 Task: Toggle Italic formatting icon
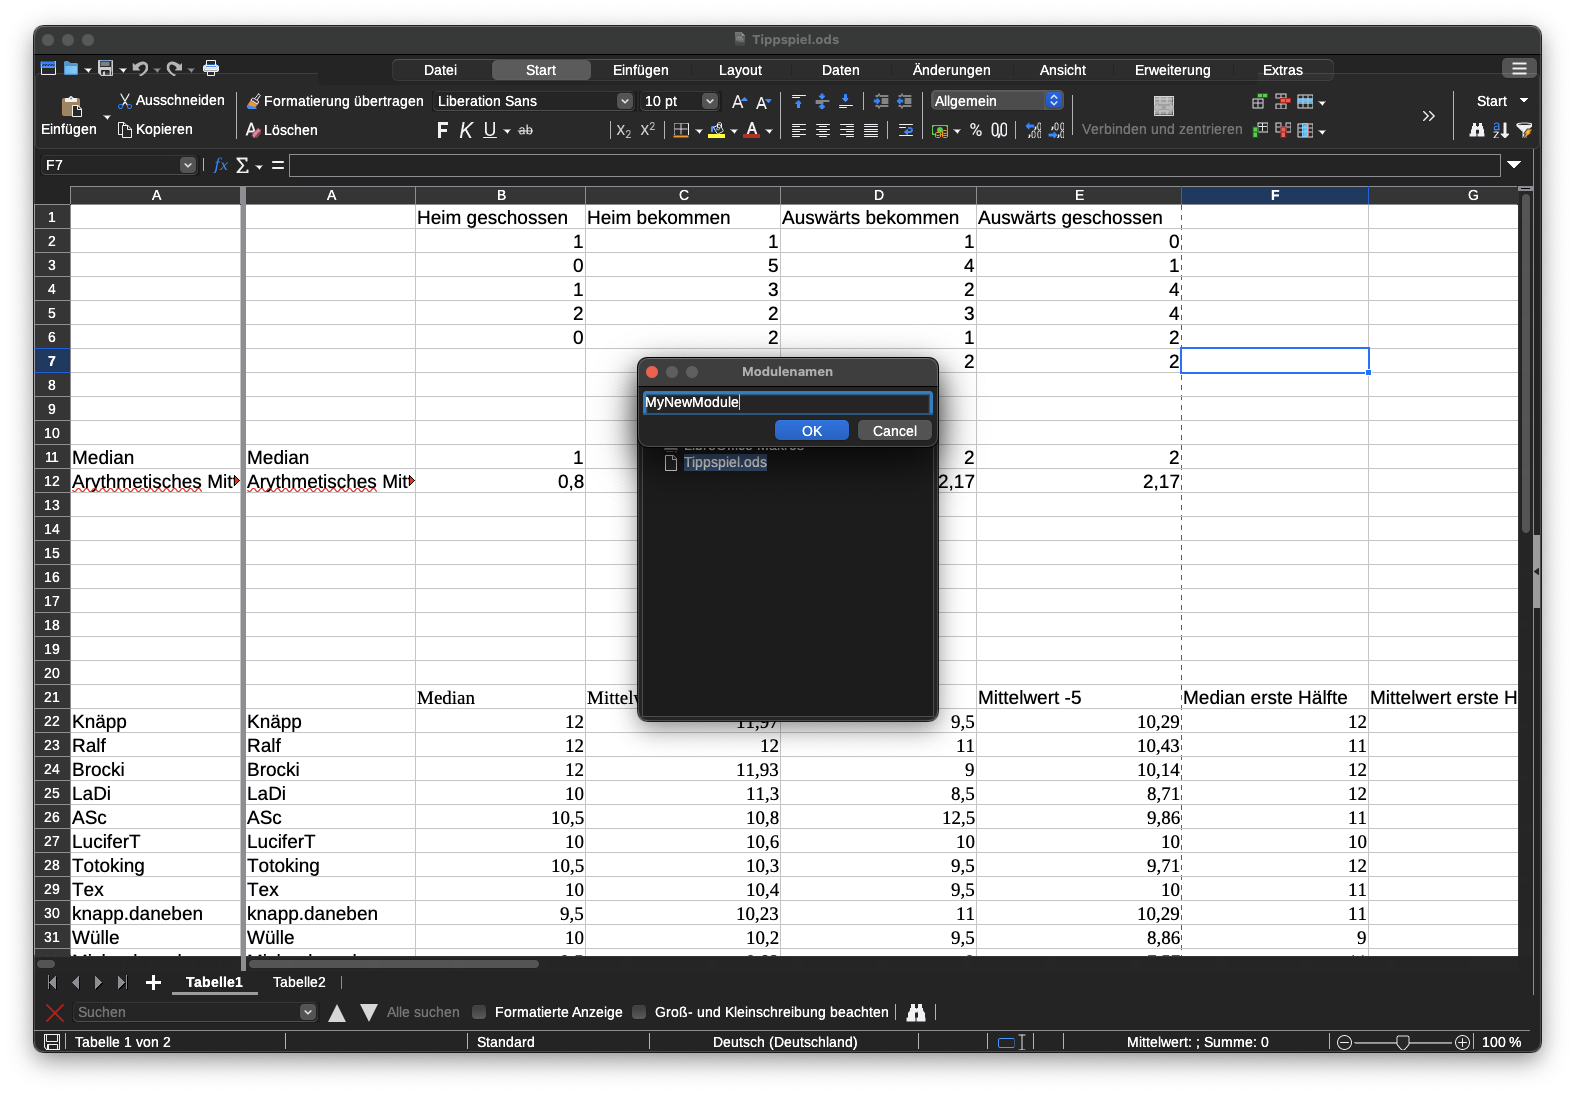tap(466, 130)
